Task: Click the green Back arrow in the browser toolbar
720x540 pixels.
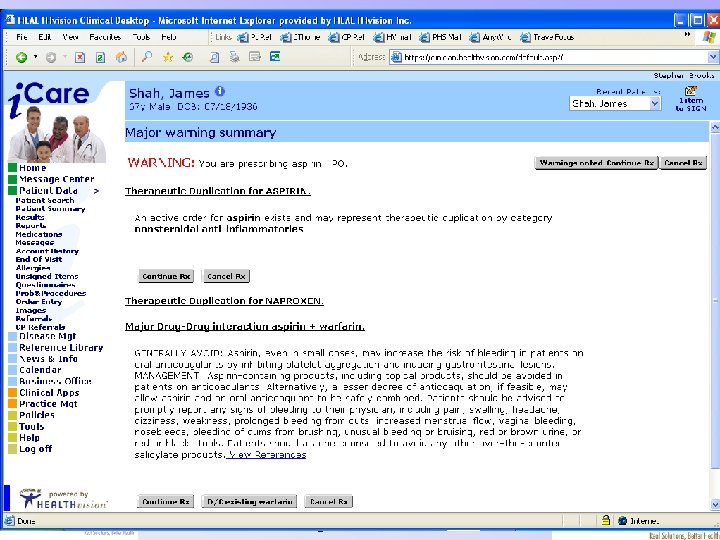Action: (x=21, y=57)
